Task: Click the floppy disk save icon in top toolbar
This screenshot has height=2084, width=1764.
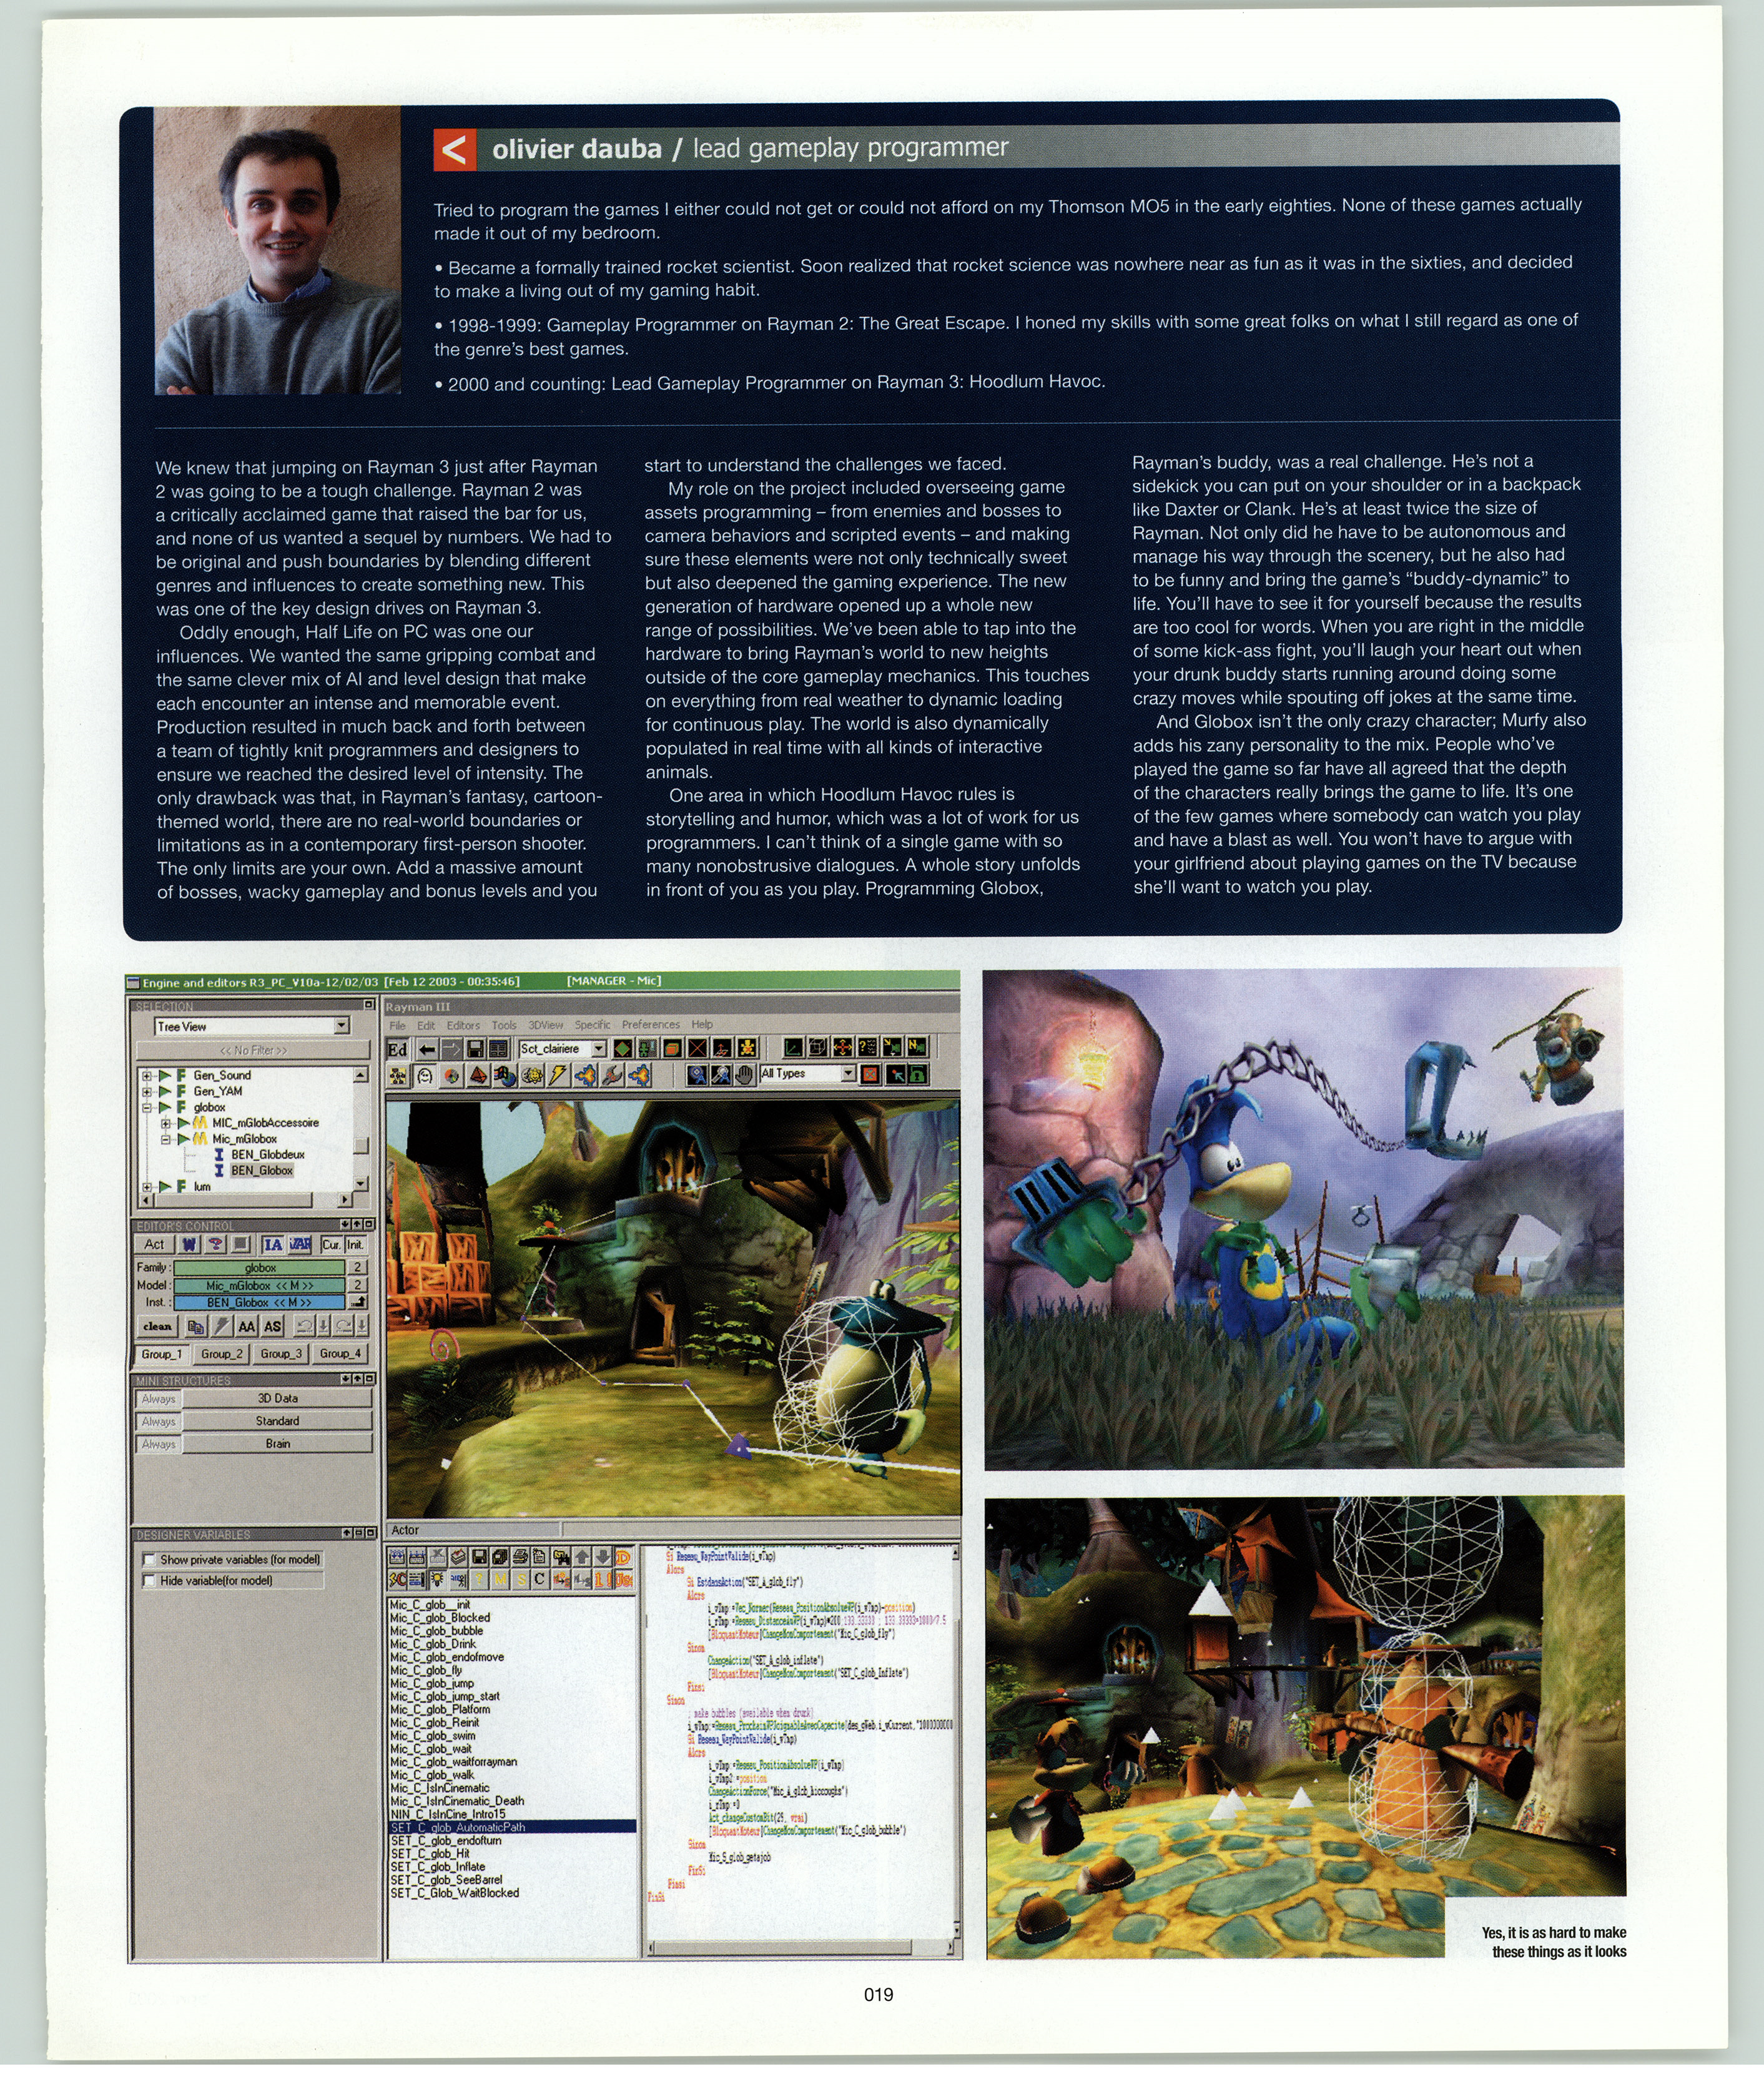Action: click(475, 1049)
